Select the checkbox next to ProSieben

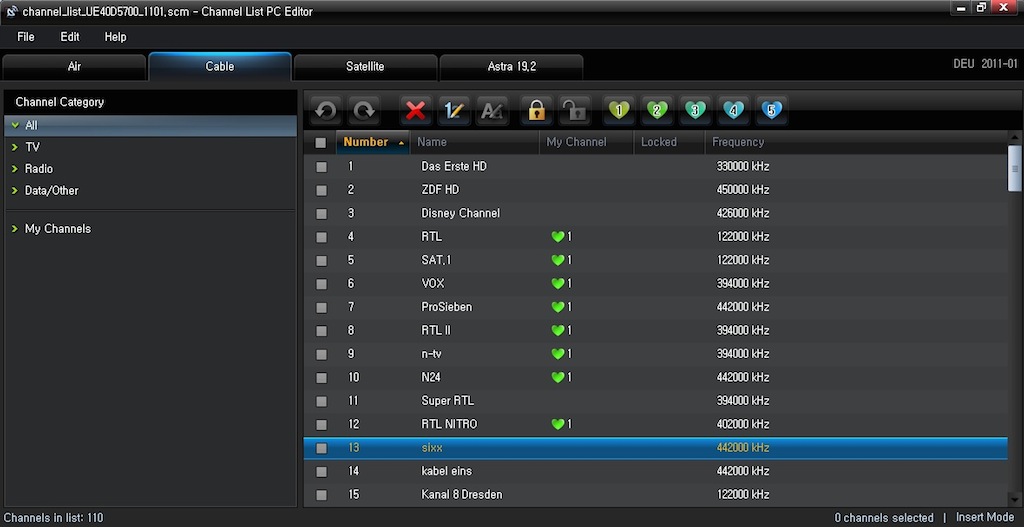pyautogui.click(x=321, y=308)
